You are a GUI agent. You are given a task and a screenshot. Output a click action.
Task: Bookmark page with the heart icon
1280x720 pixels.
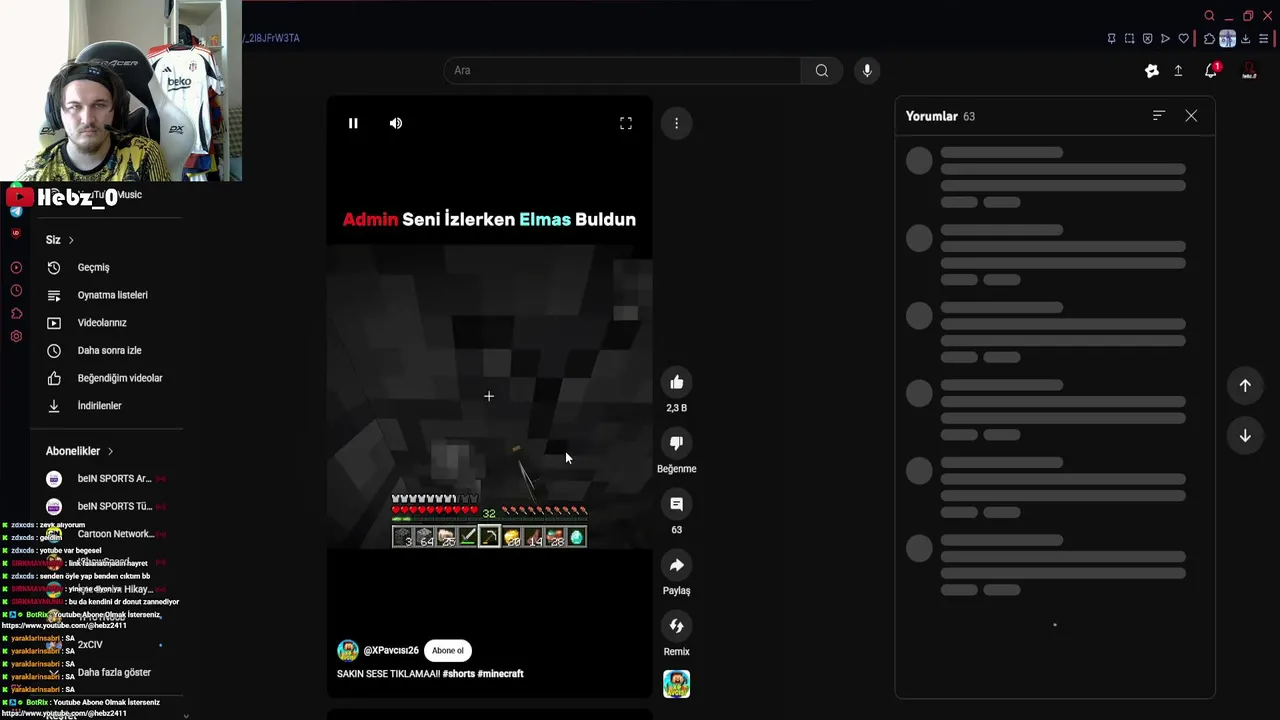tap(1183, 39)
